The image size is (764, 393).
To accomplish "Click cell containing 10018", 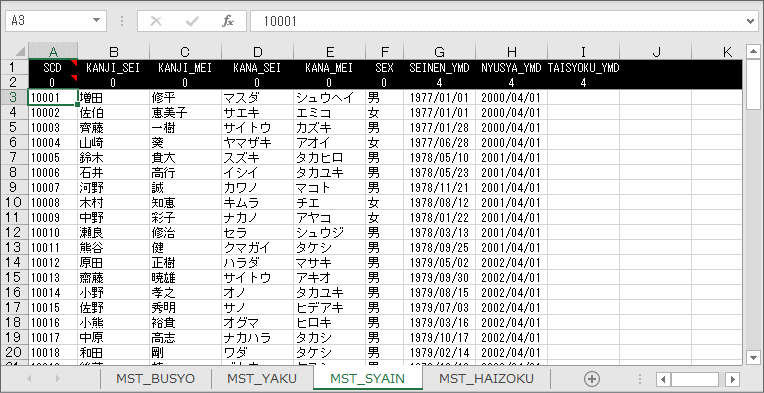I will click(53, 352).
